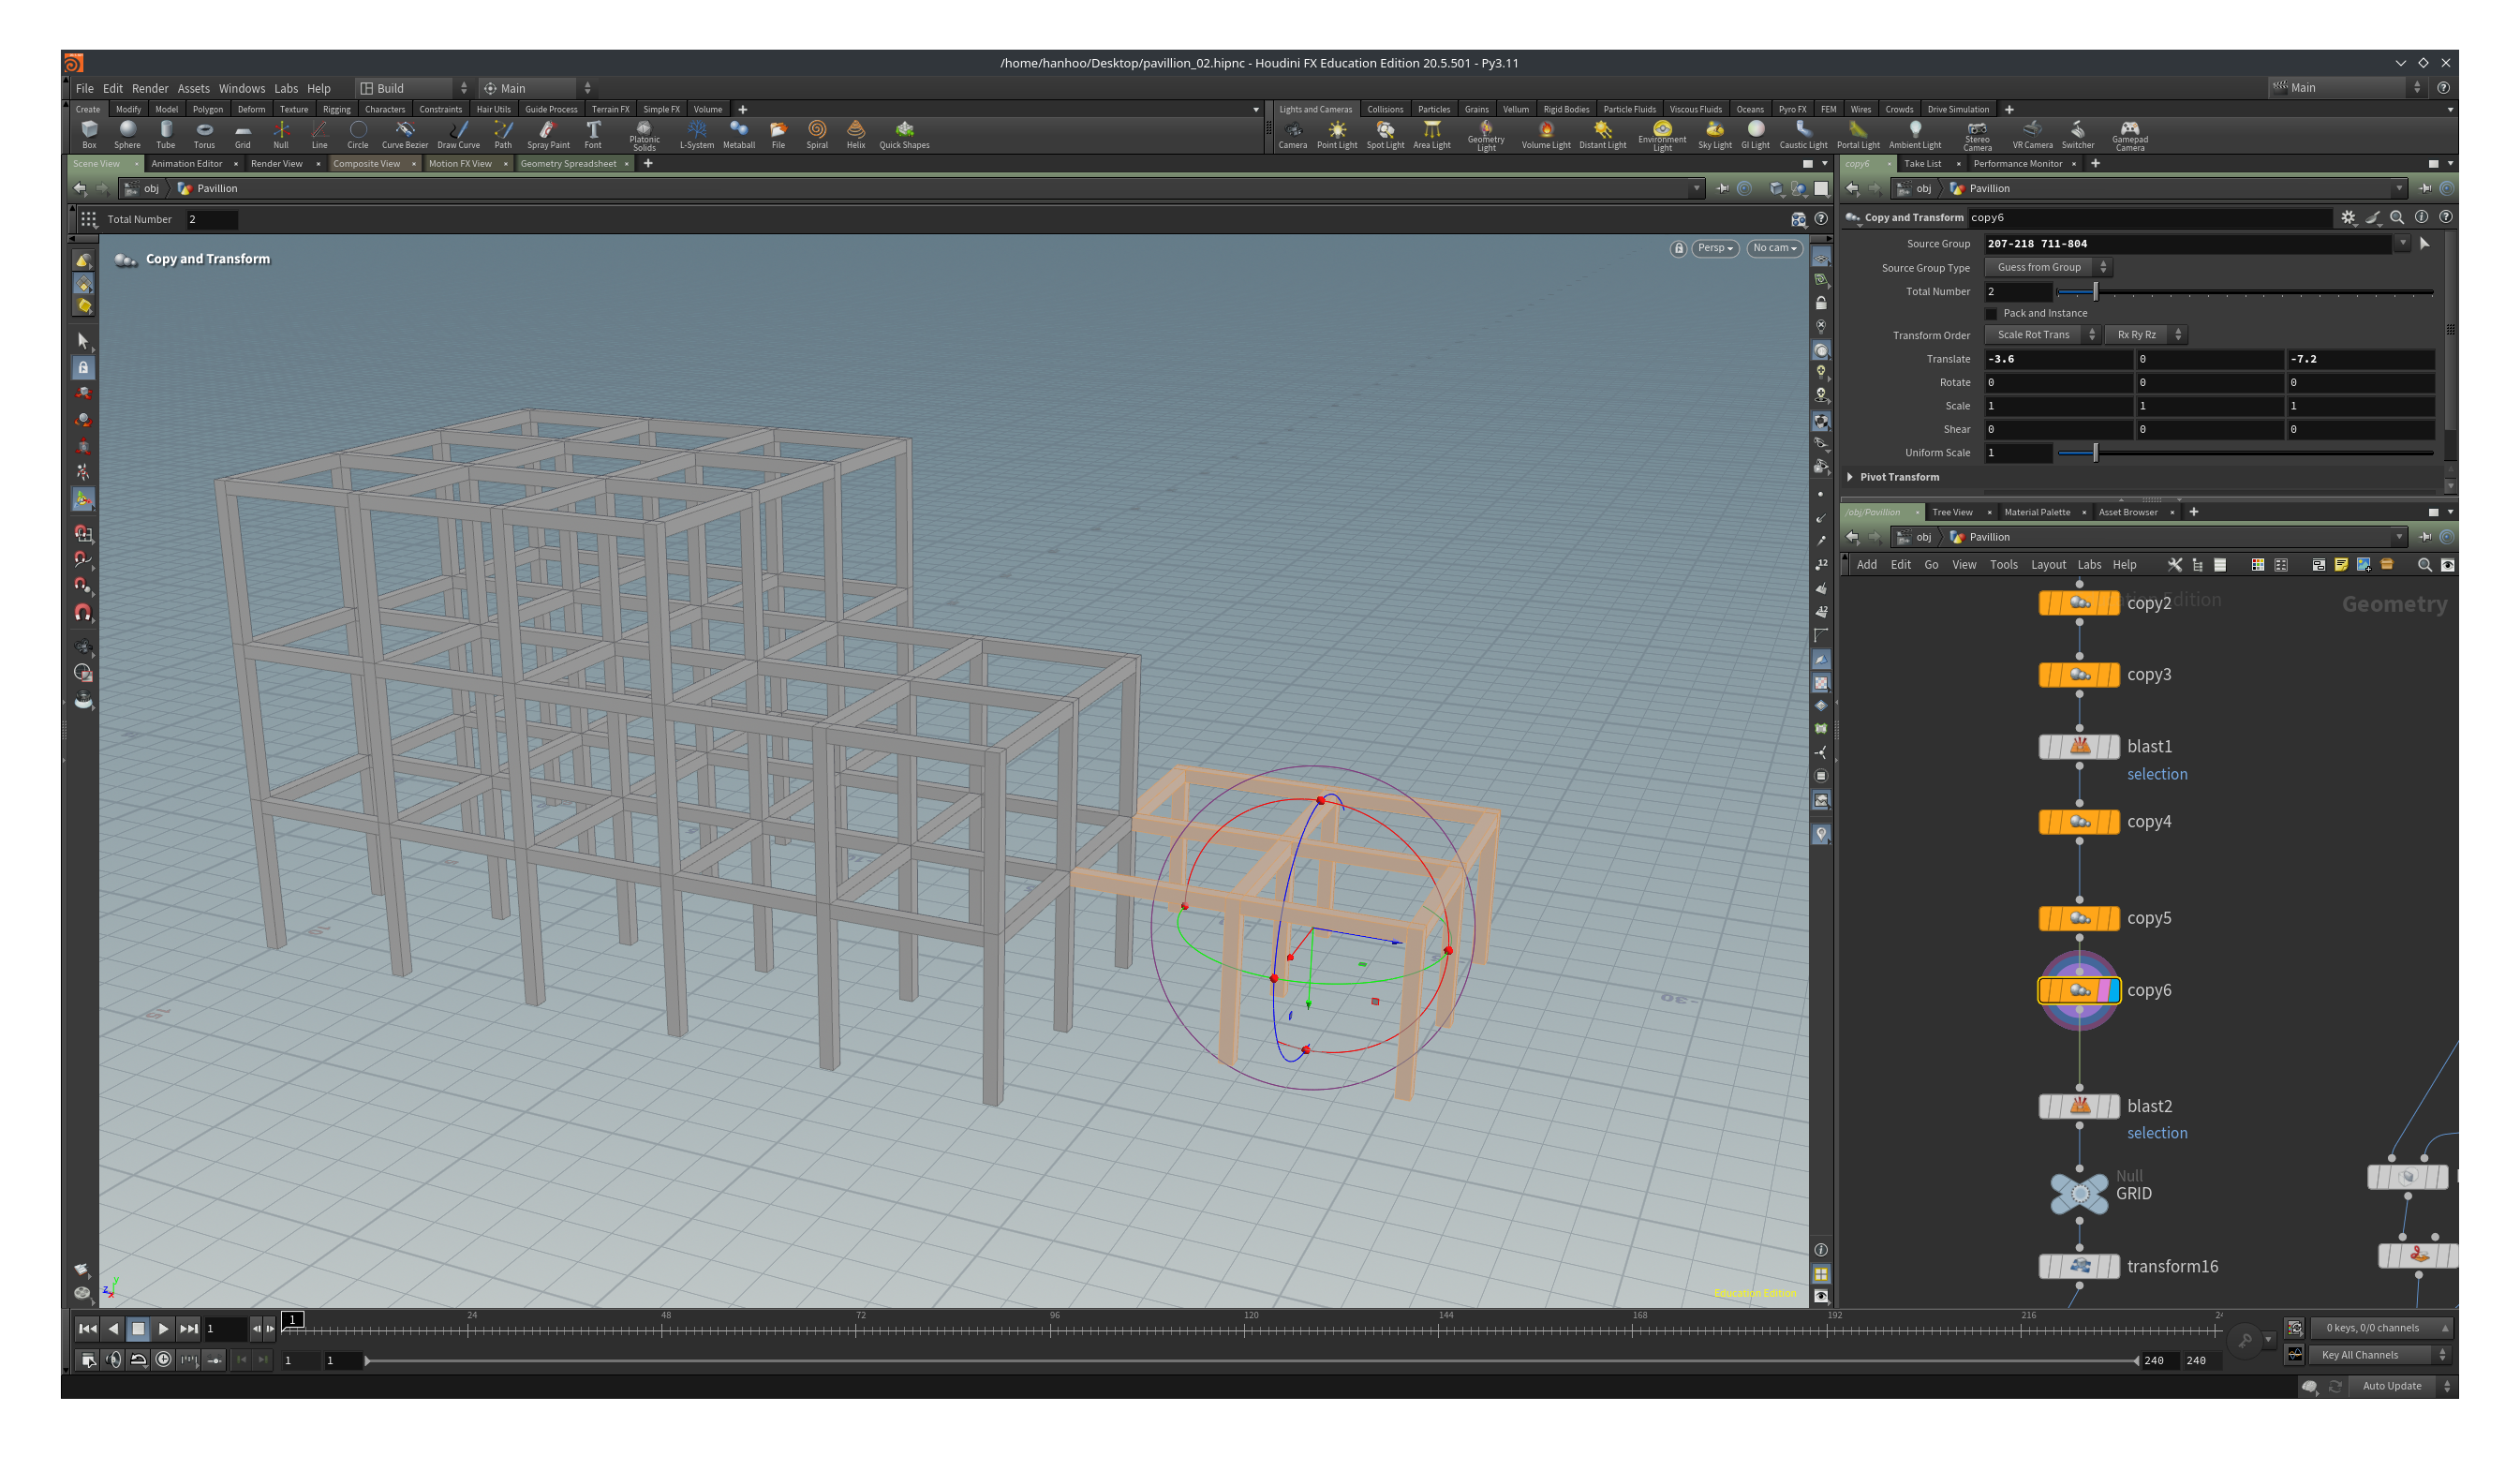Add a Gamepad Camera
Screen dimensions: 2520x1471
tap(2130, 136)
